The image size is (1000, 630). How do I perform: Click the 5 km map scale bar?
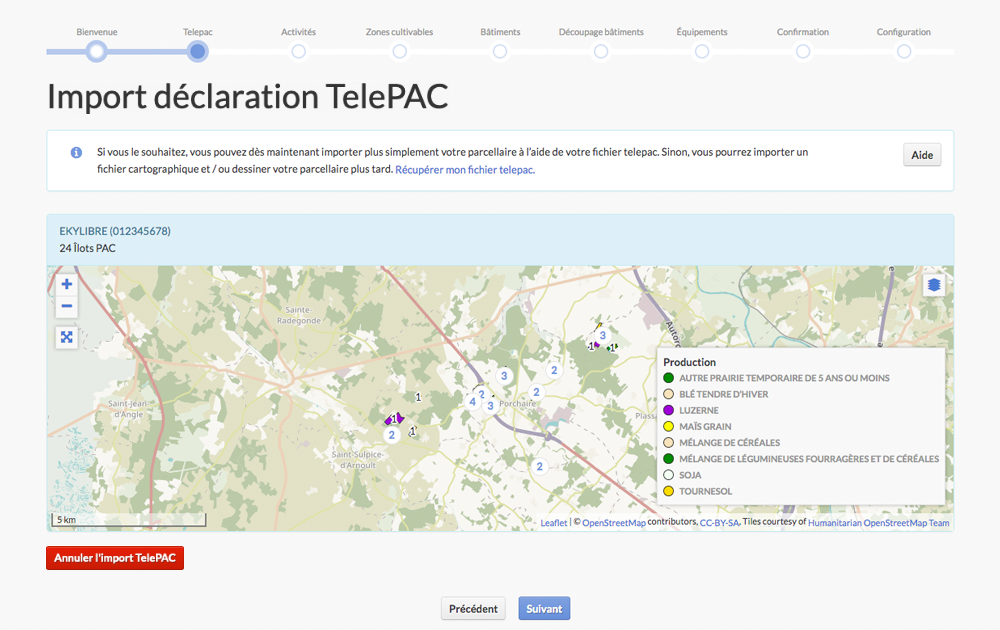129,520
